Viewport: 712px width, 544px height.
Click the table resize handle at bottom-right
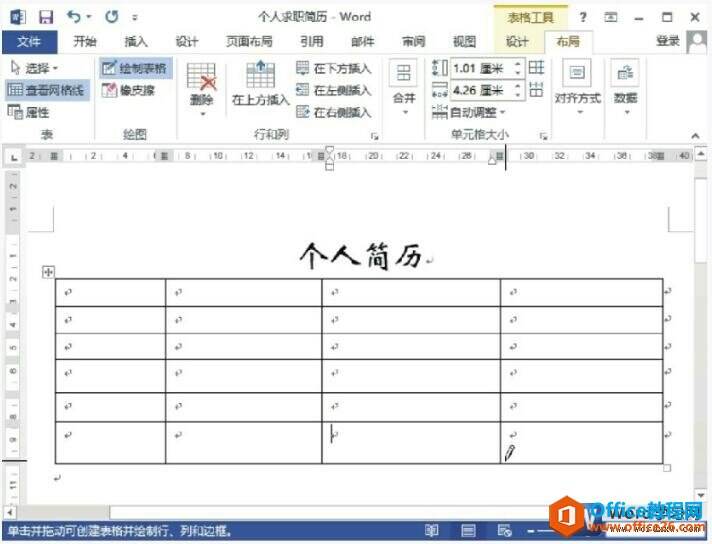667,468
